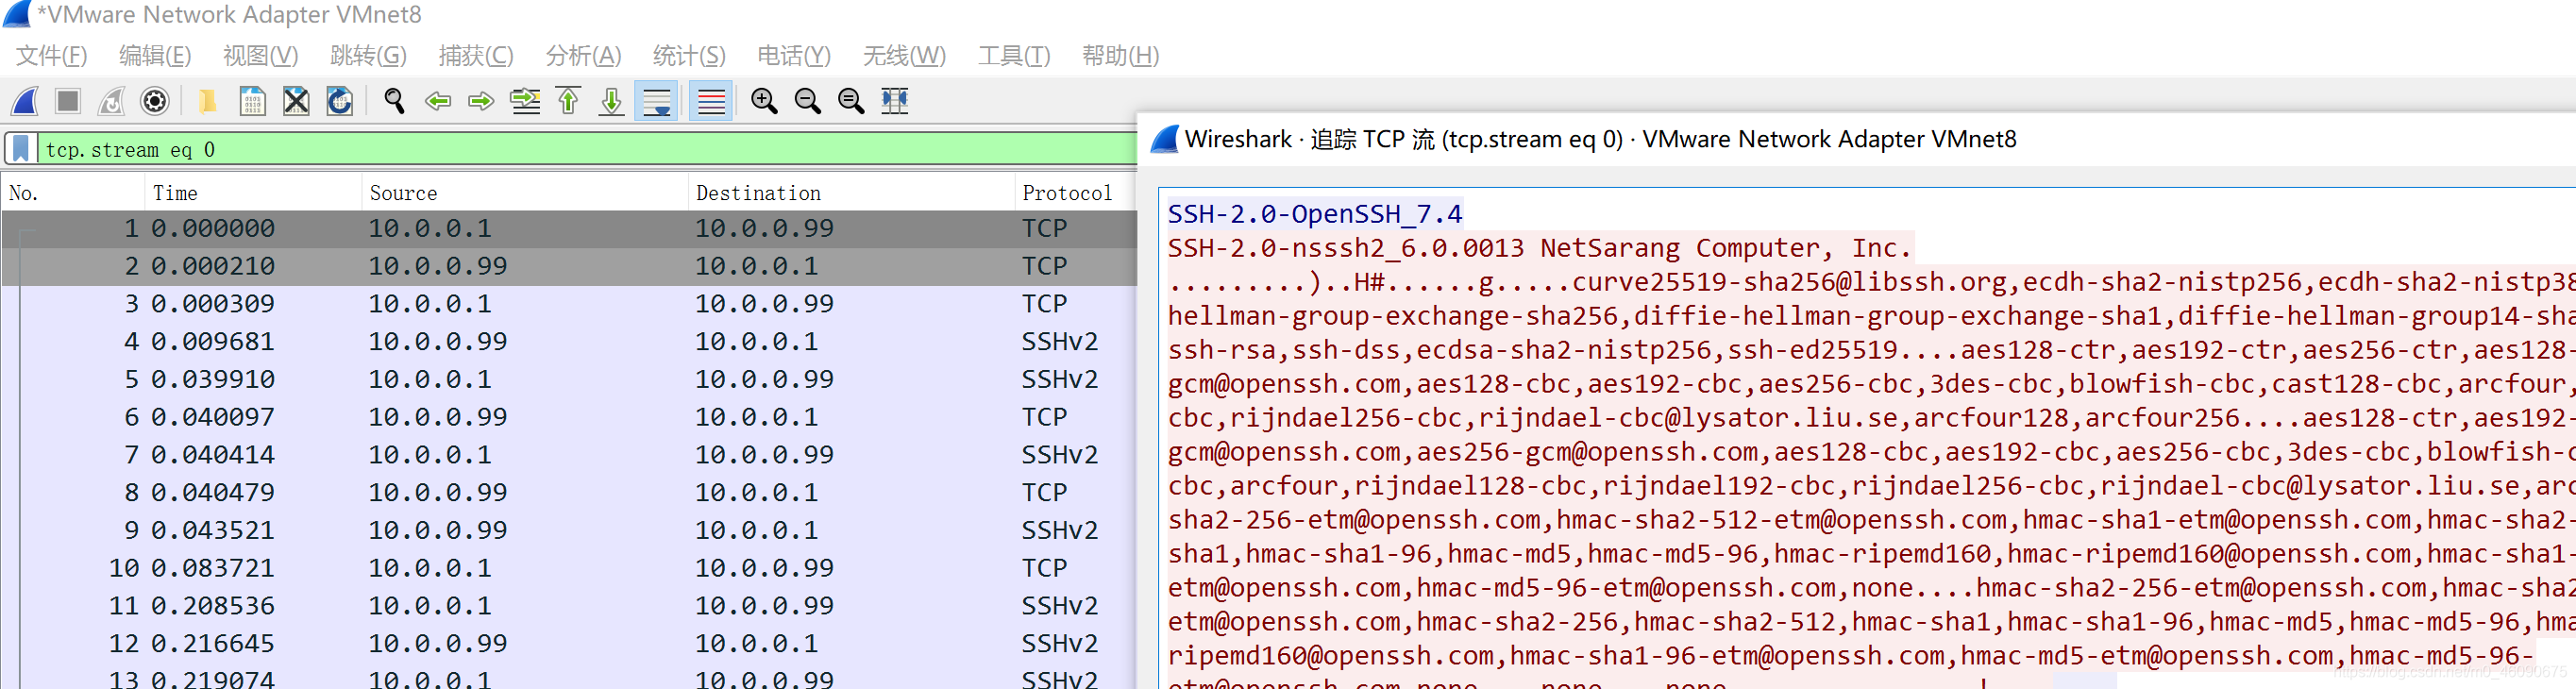
Task: Open the 捕获(C) menu
Action: (x=476, y=56)
